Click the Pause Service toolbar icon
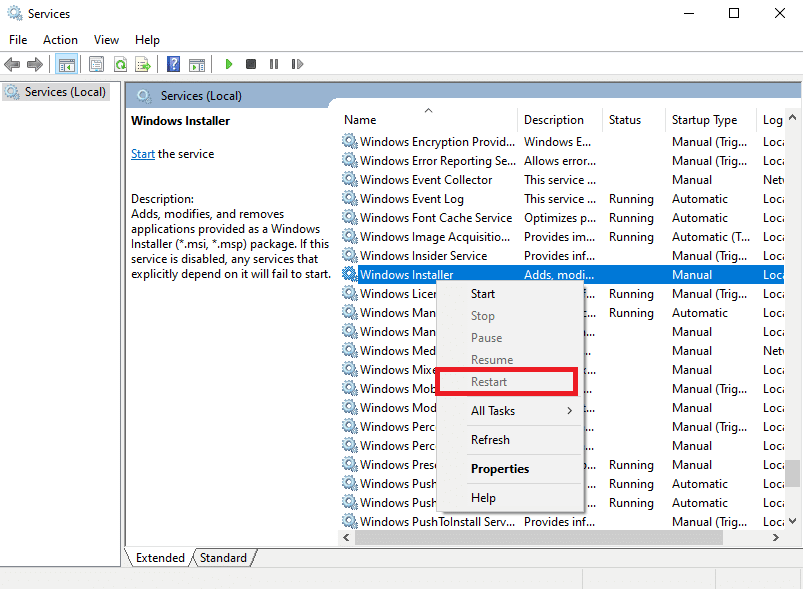Viewport: 803px width, 589px height. click(x=274, y=64)
